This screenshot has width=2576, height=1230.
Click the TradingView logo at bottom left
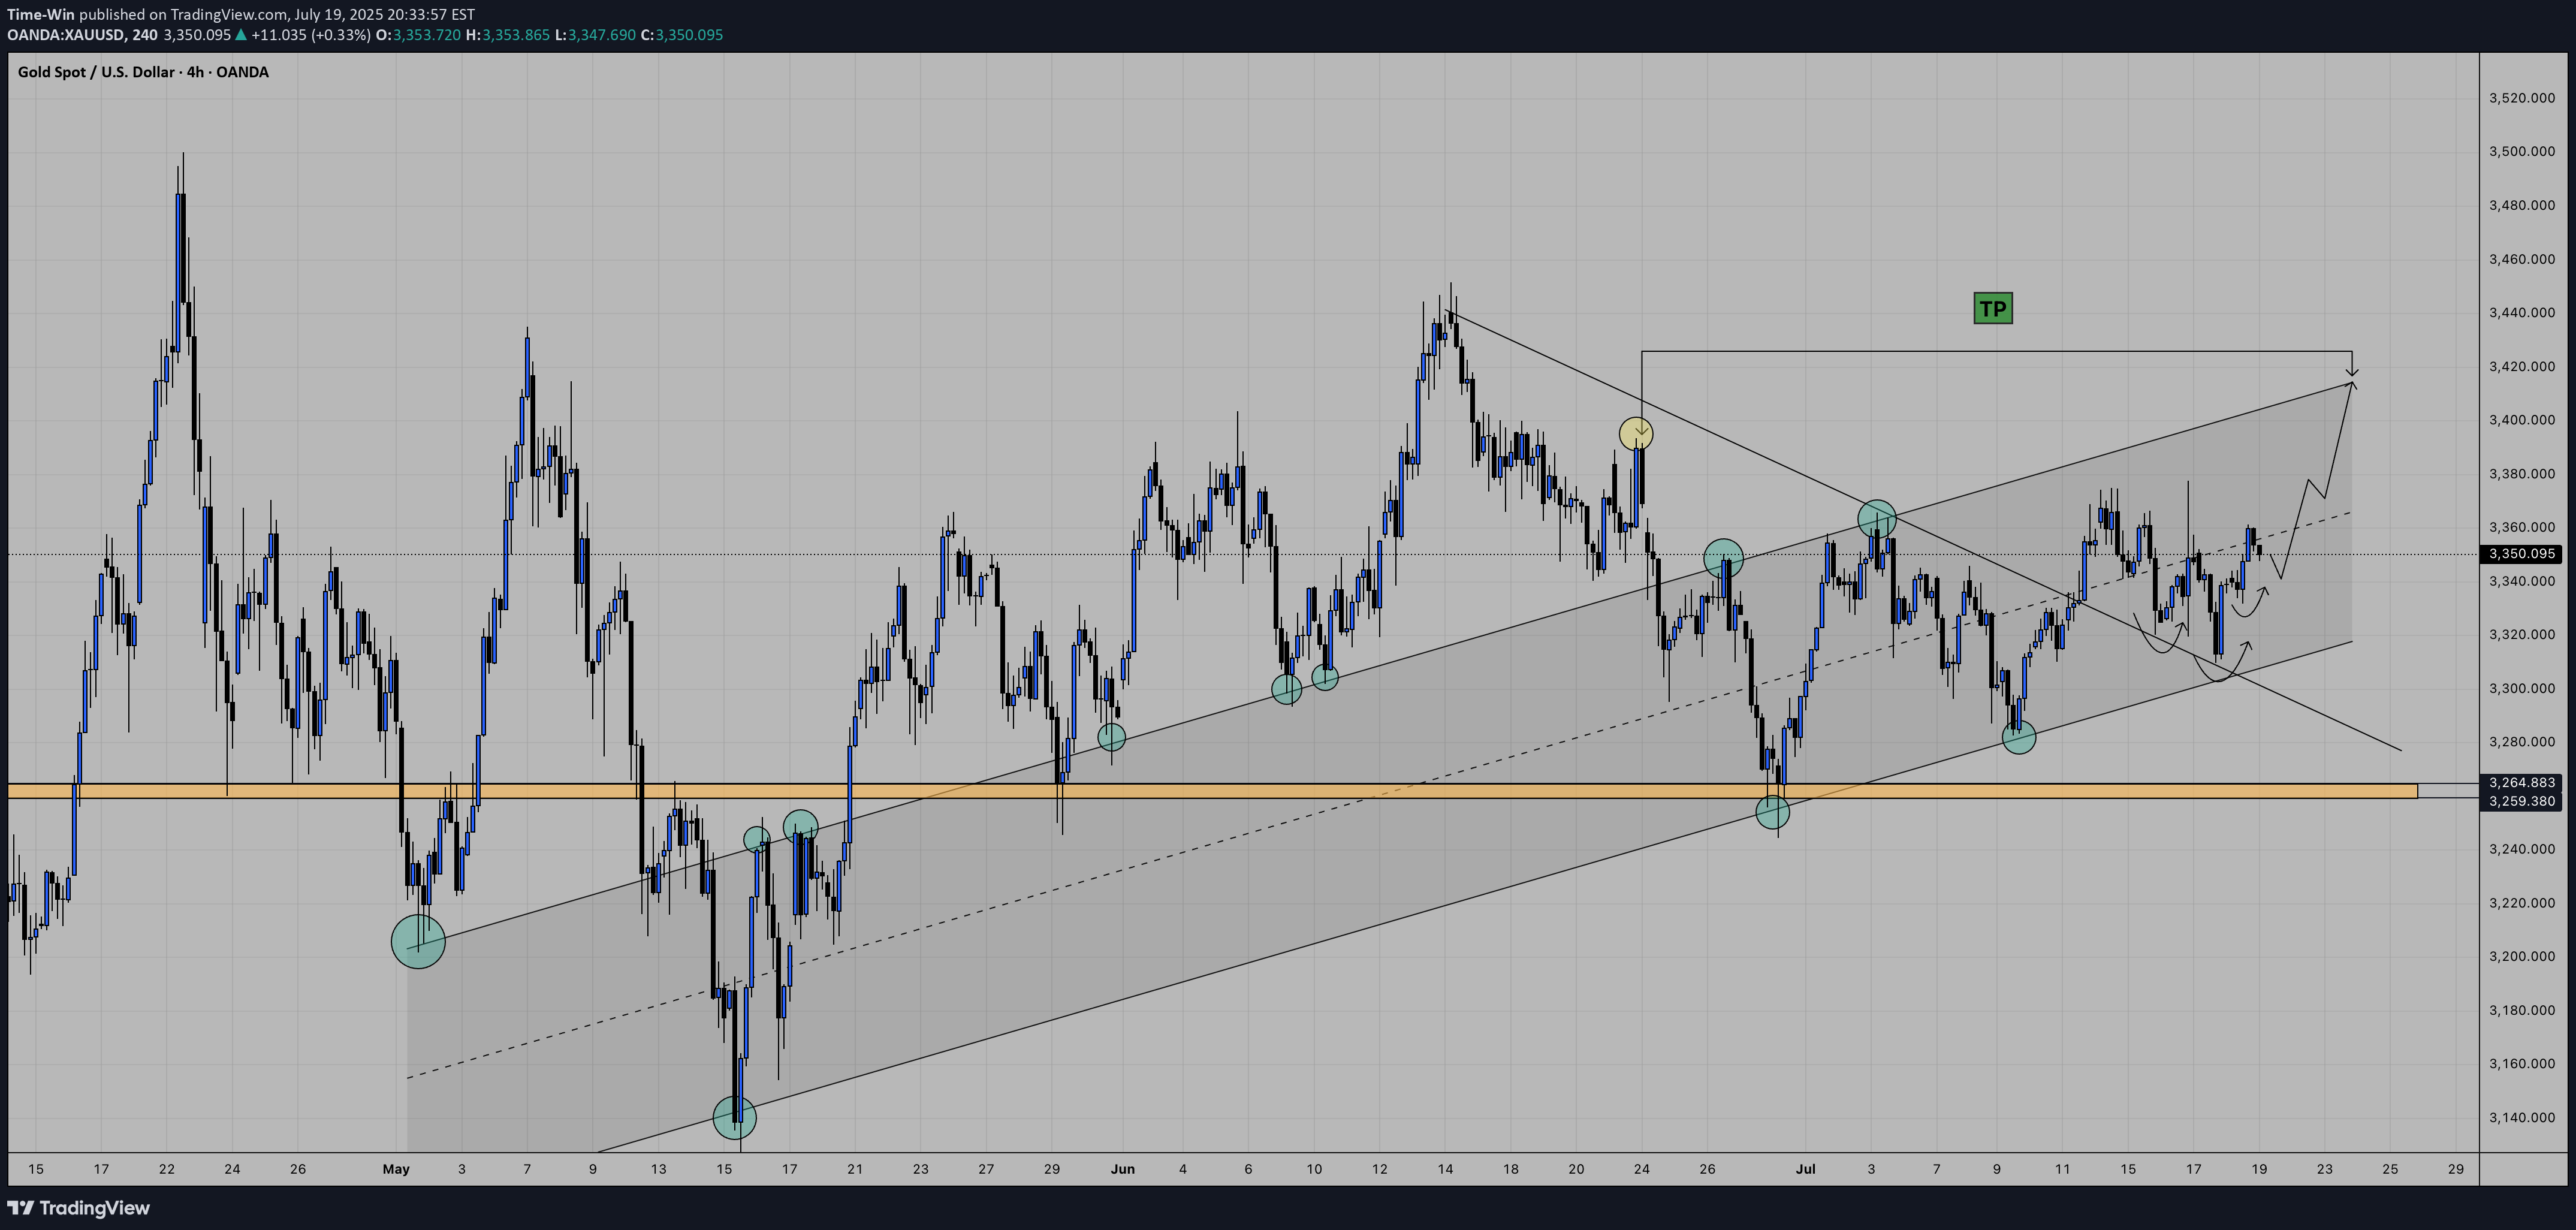pyautogui.click(x=78, y=1207)
